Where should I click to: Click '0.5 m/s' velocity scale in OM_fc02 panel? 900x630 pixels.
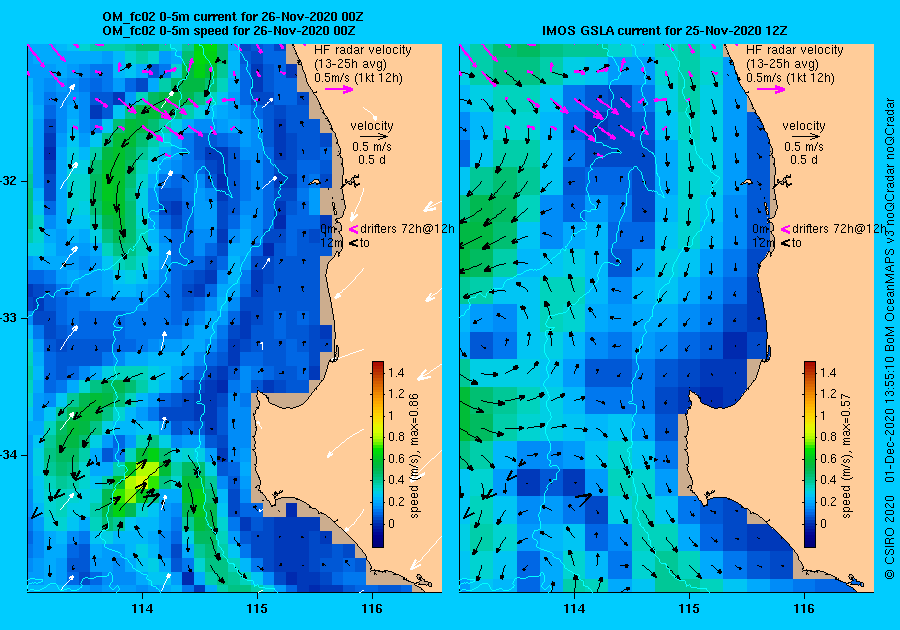(x=372, y=147)
